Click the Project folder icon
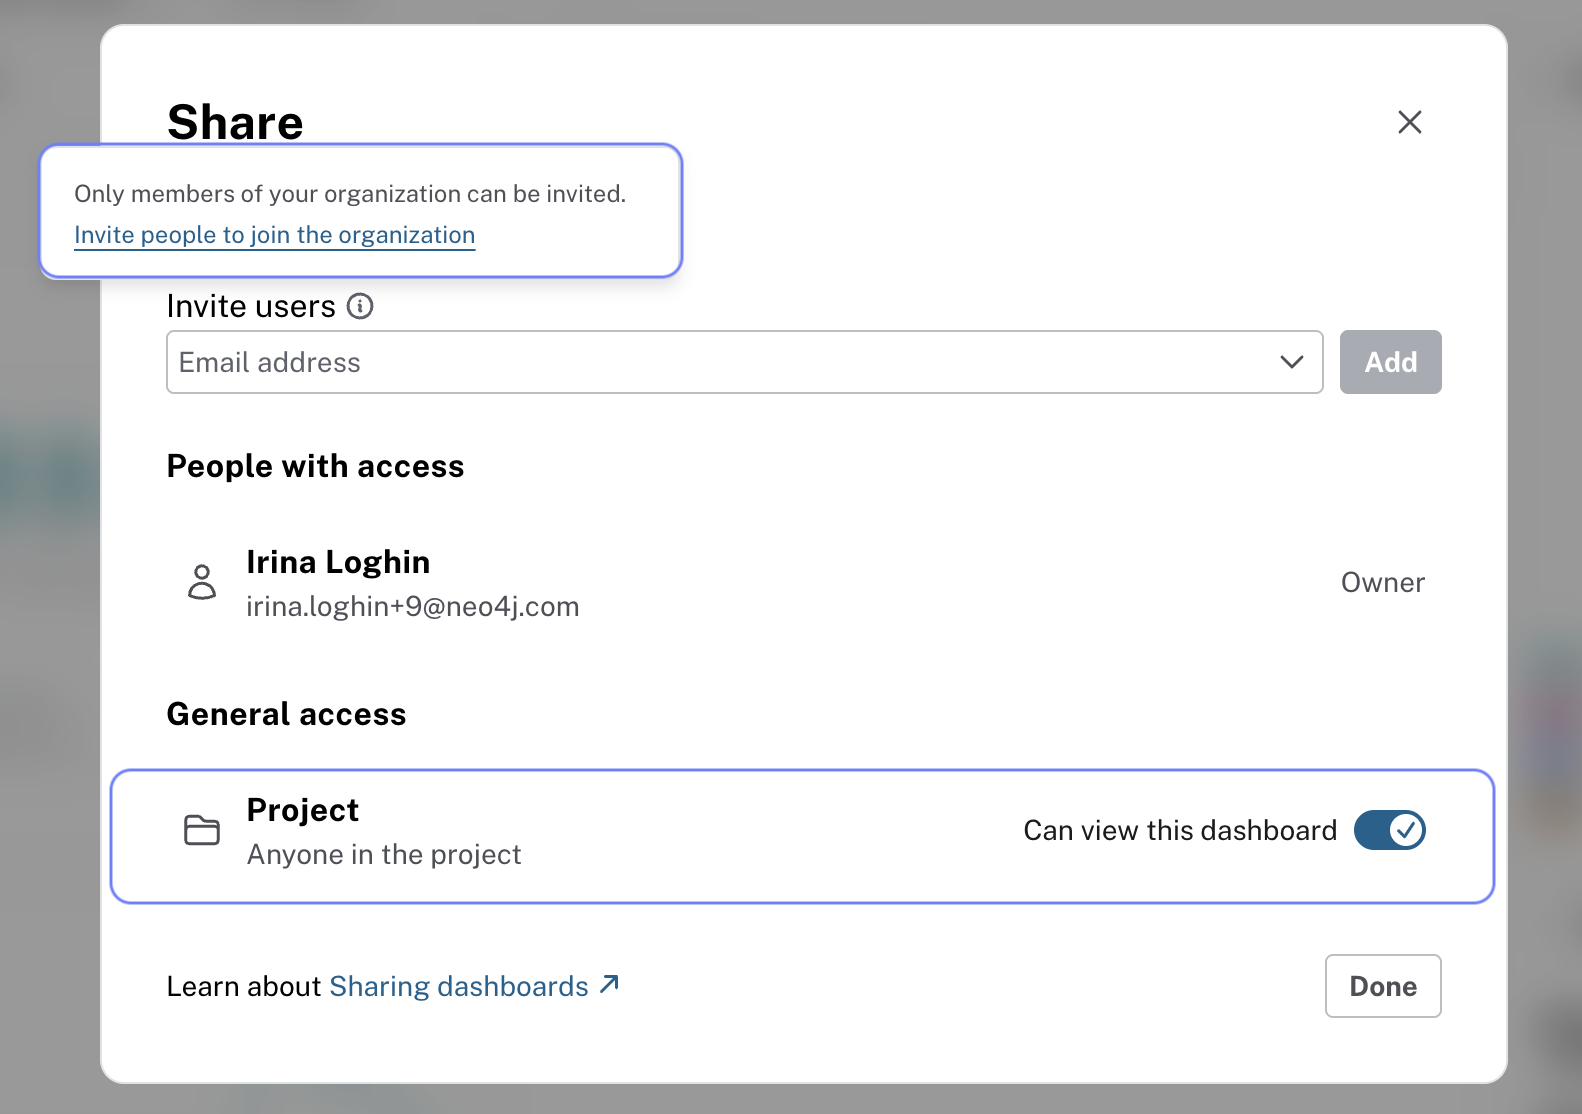The image size is (1582, 1114). [202, 830]
